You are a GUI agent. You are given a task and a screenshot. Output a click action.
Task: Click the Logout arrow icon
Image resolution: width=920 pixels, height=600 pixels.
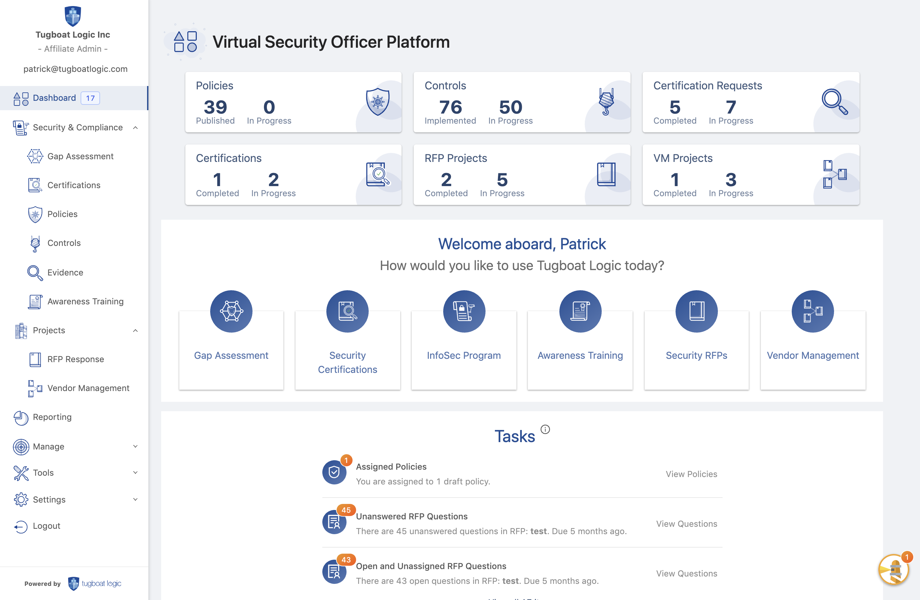[x=21, y=527]
